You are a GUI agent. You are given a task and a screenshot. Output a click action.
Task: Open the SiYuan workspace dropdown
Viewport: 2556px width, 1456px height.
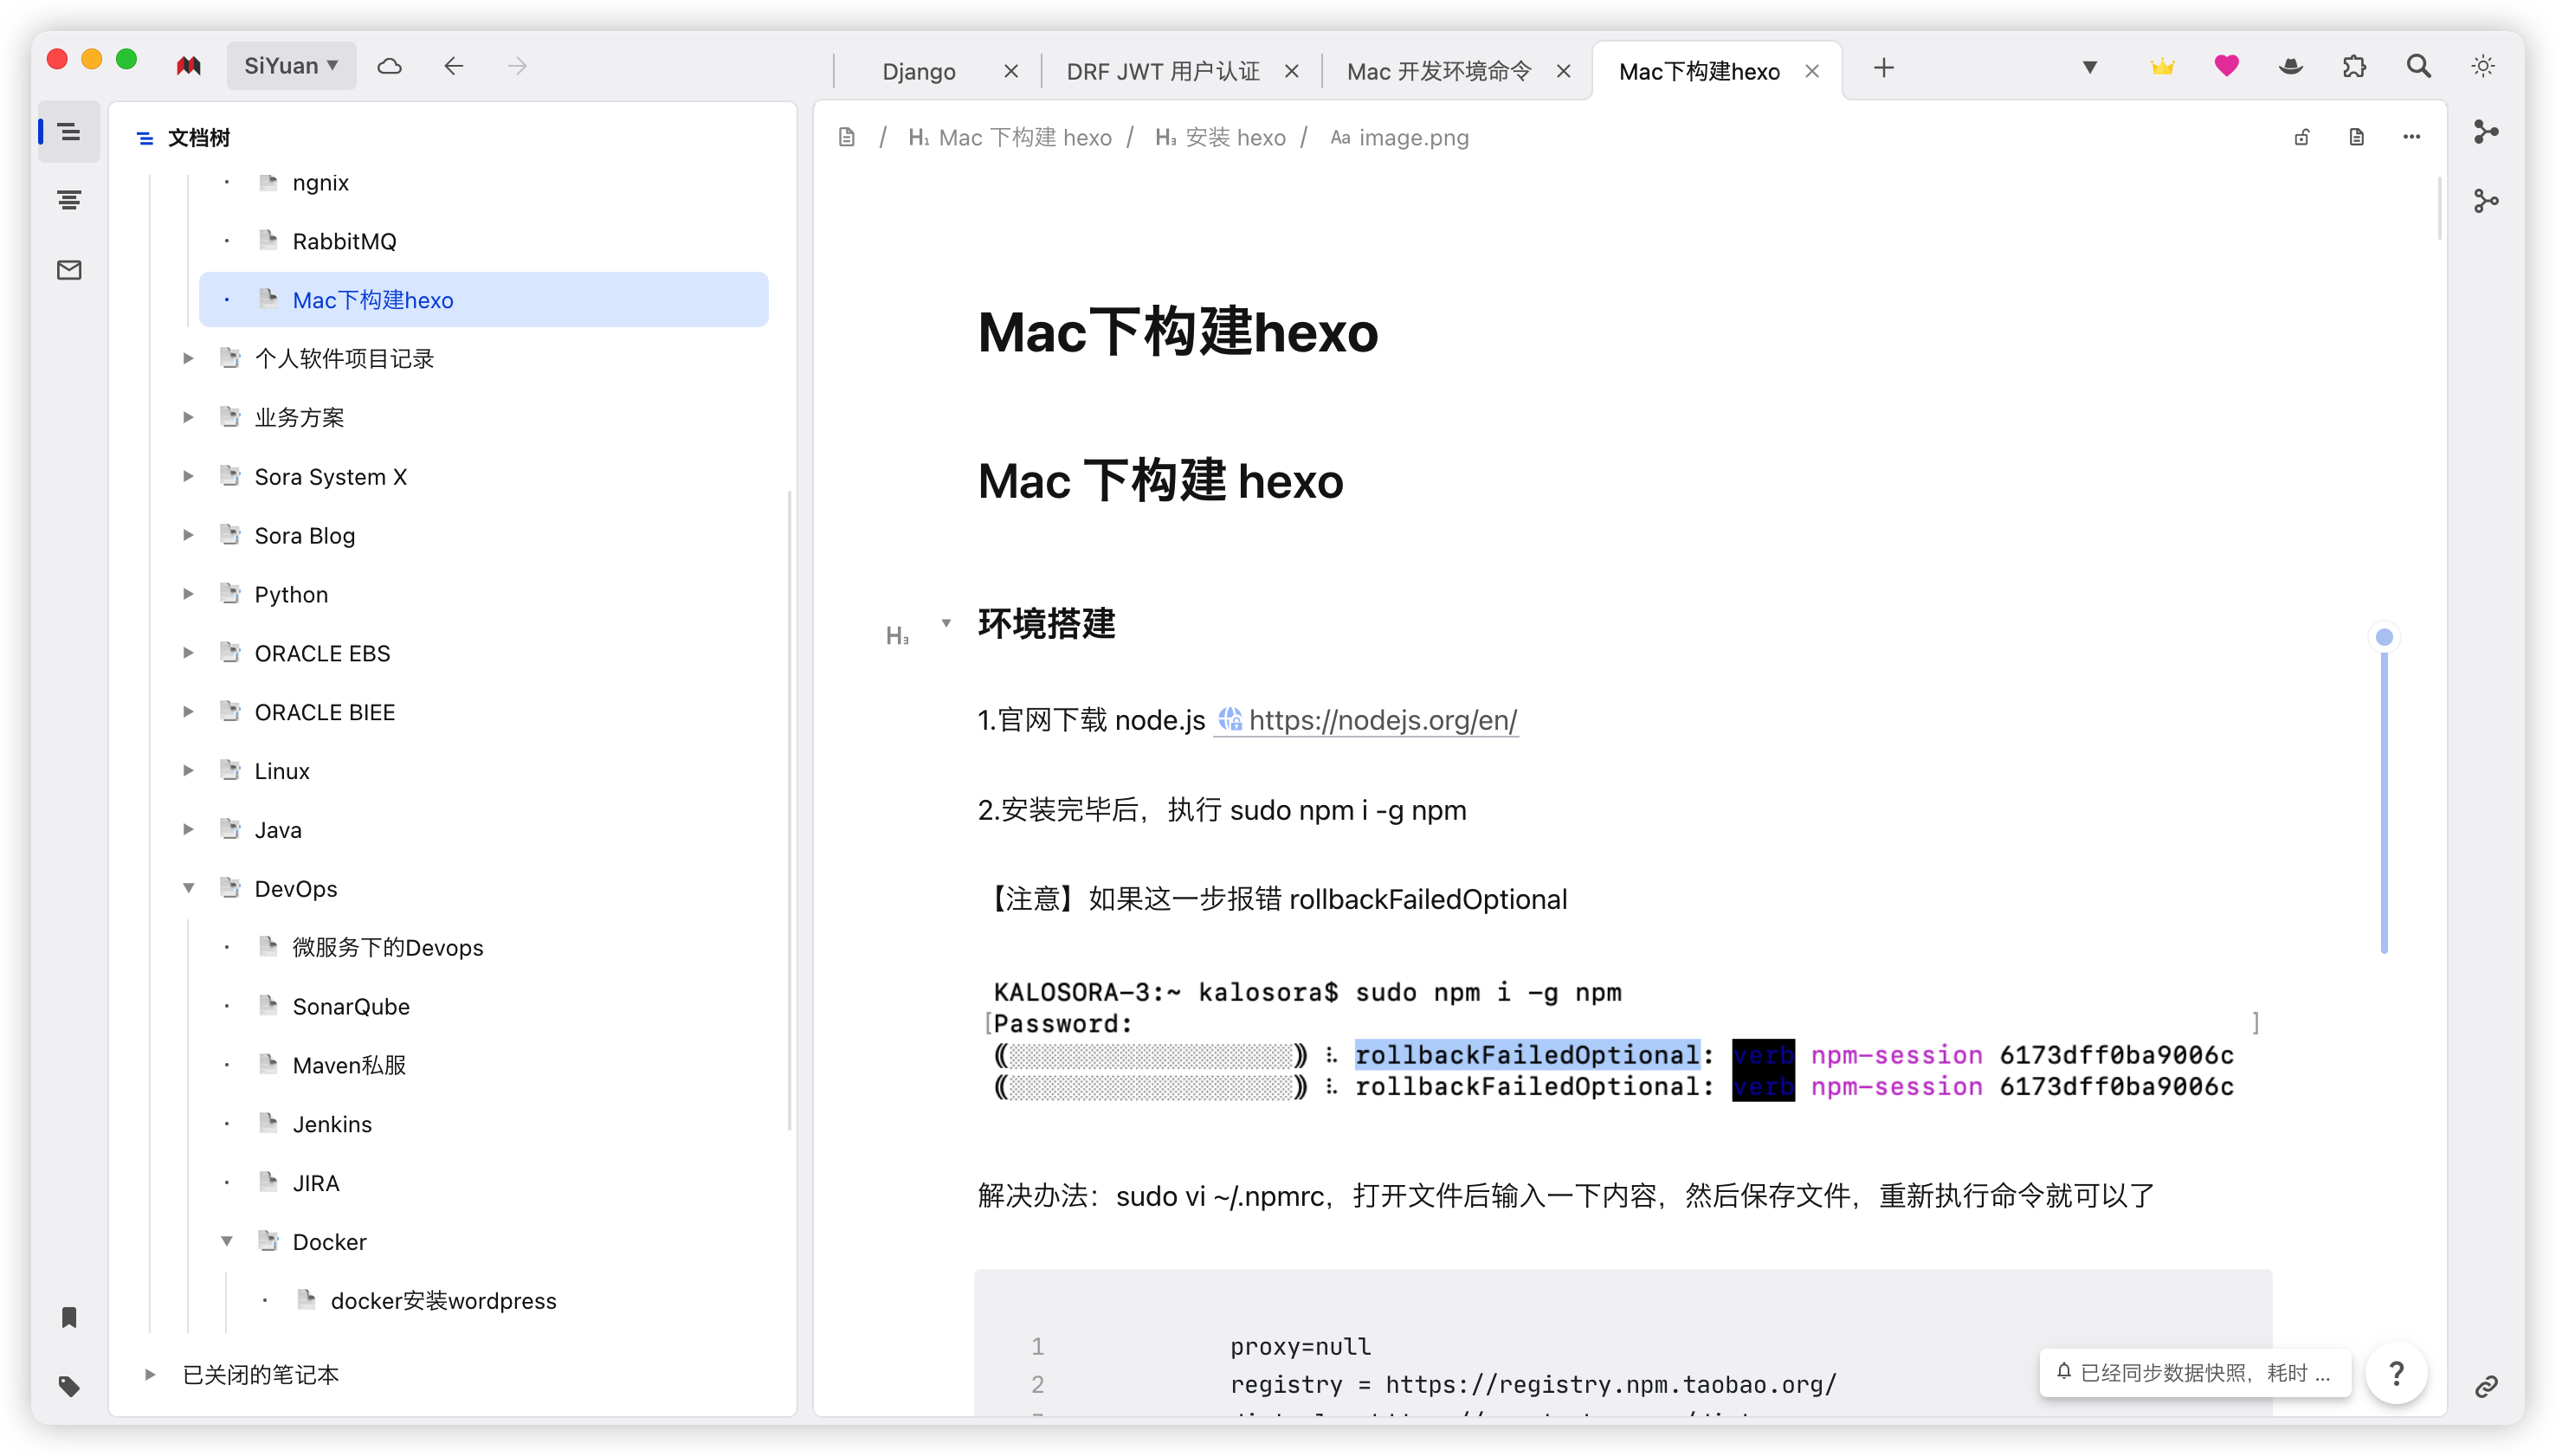point(291,66)
